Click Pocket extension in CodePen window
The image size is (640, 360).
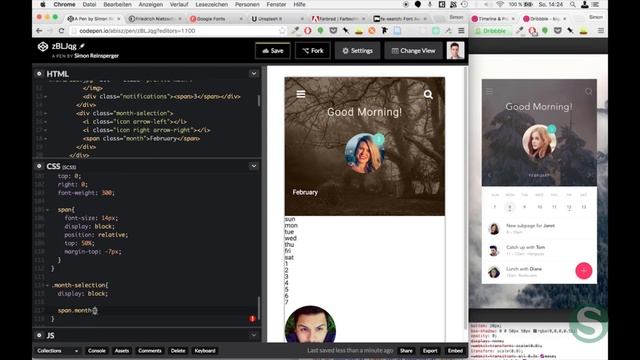[x=333, y=31]
